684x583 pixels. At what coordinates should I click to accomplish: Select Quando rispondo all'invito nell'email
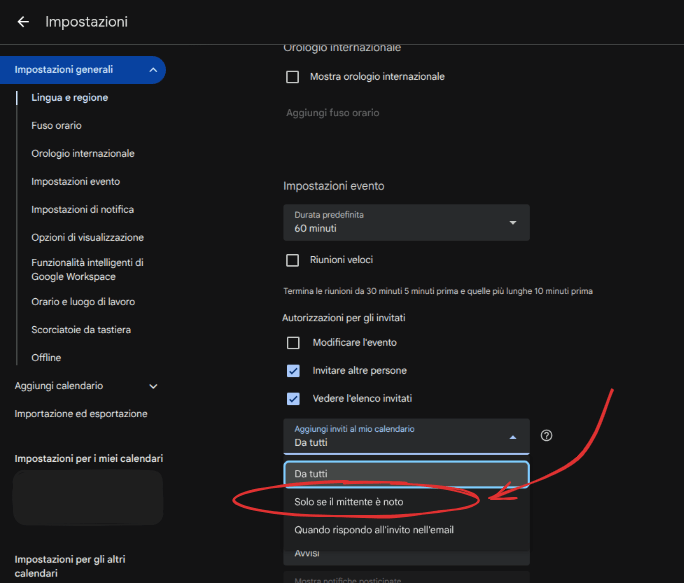point(374,530)
